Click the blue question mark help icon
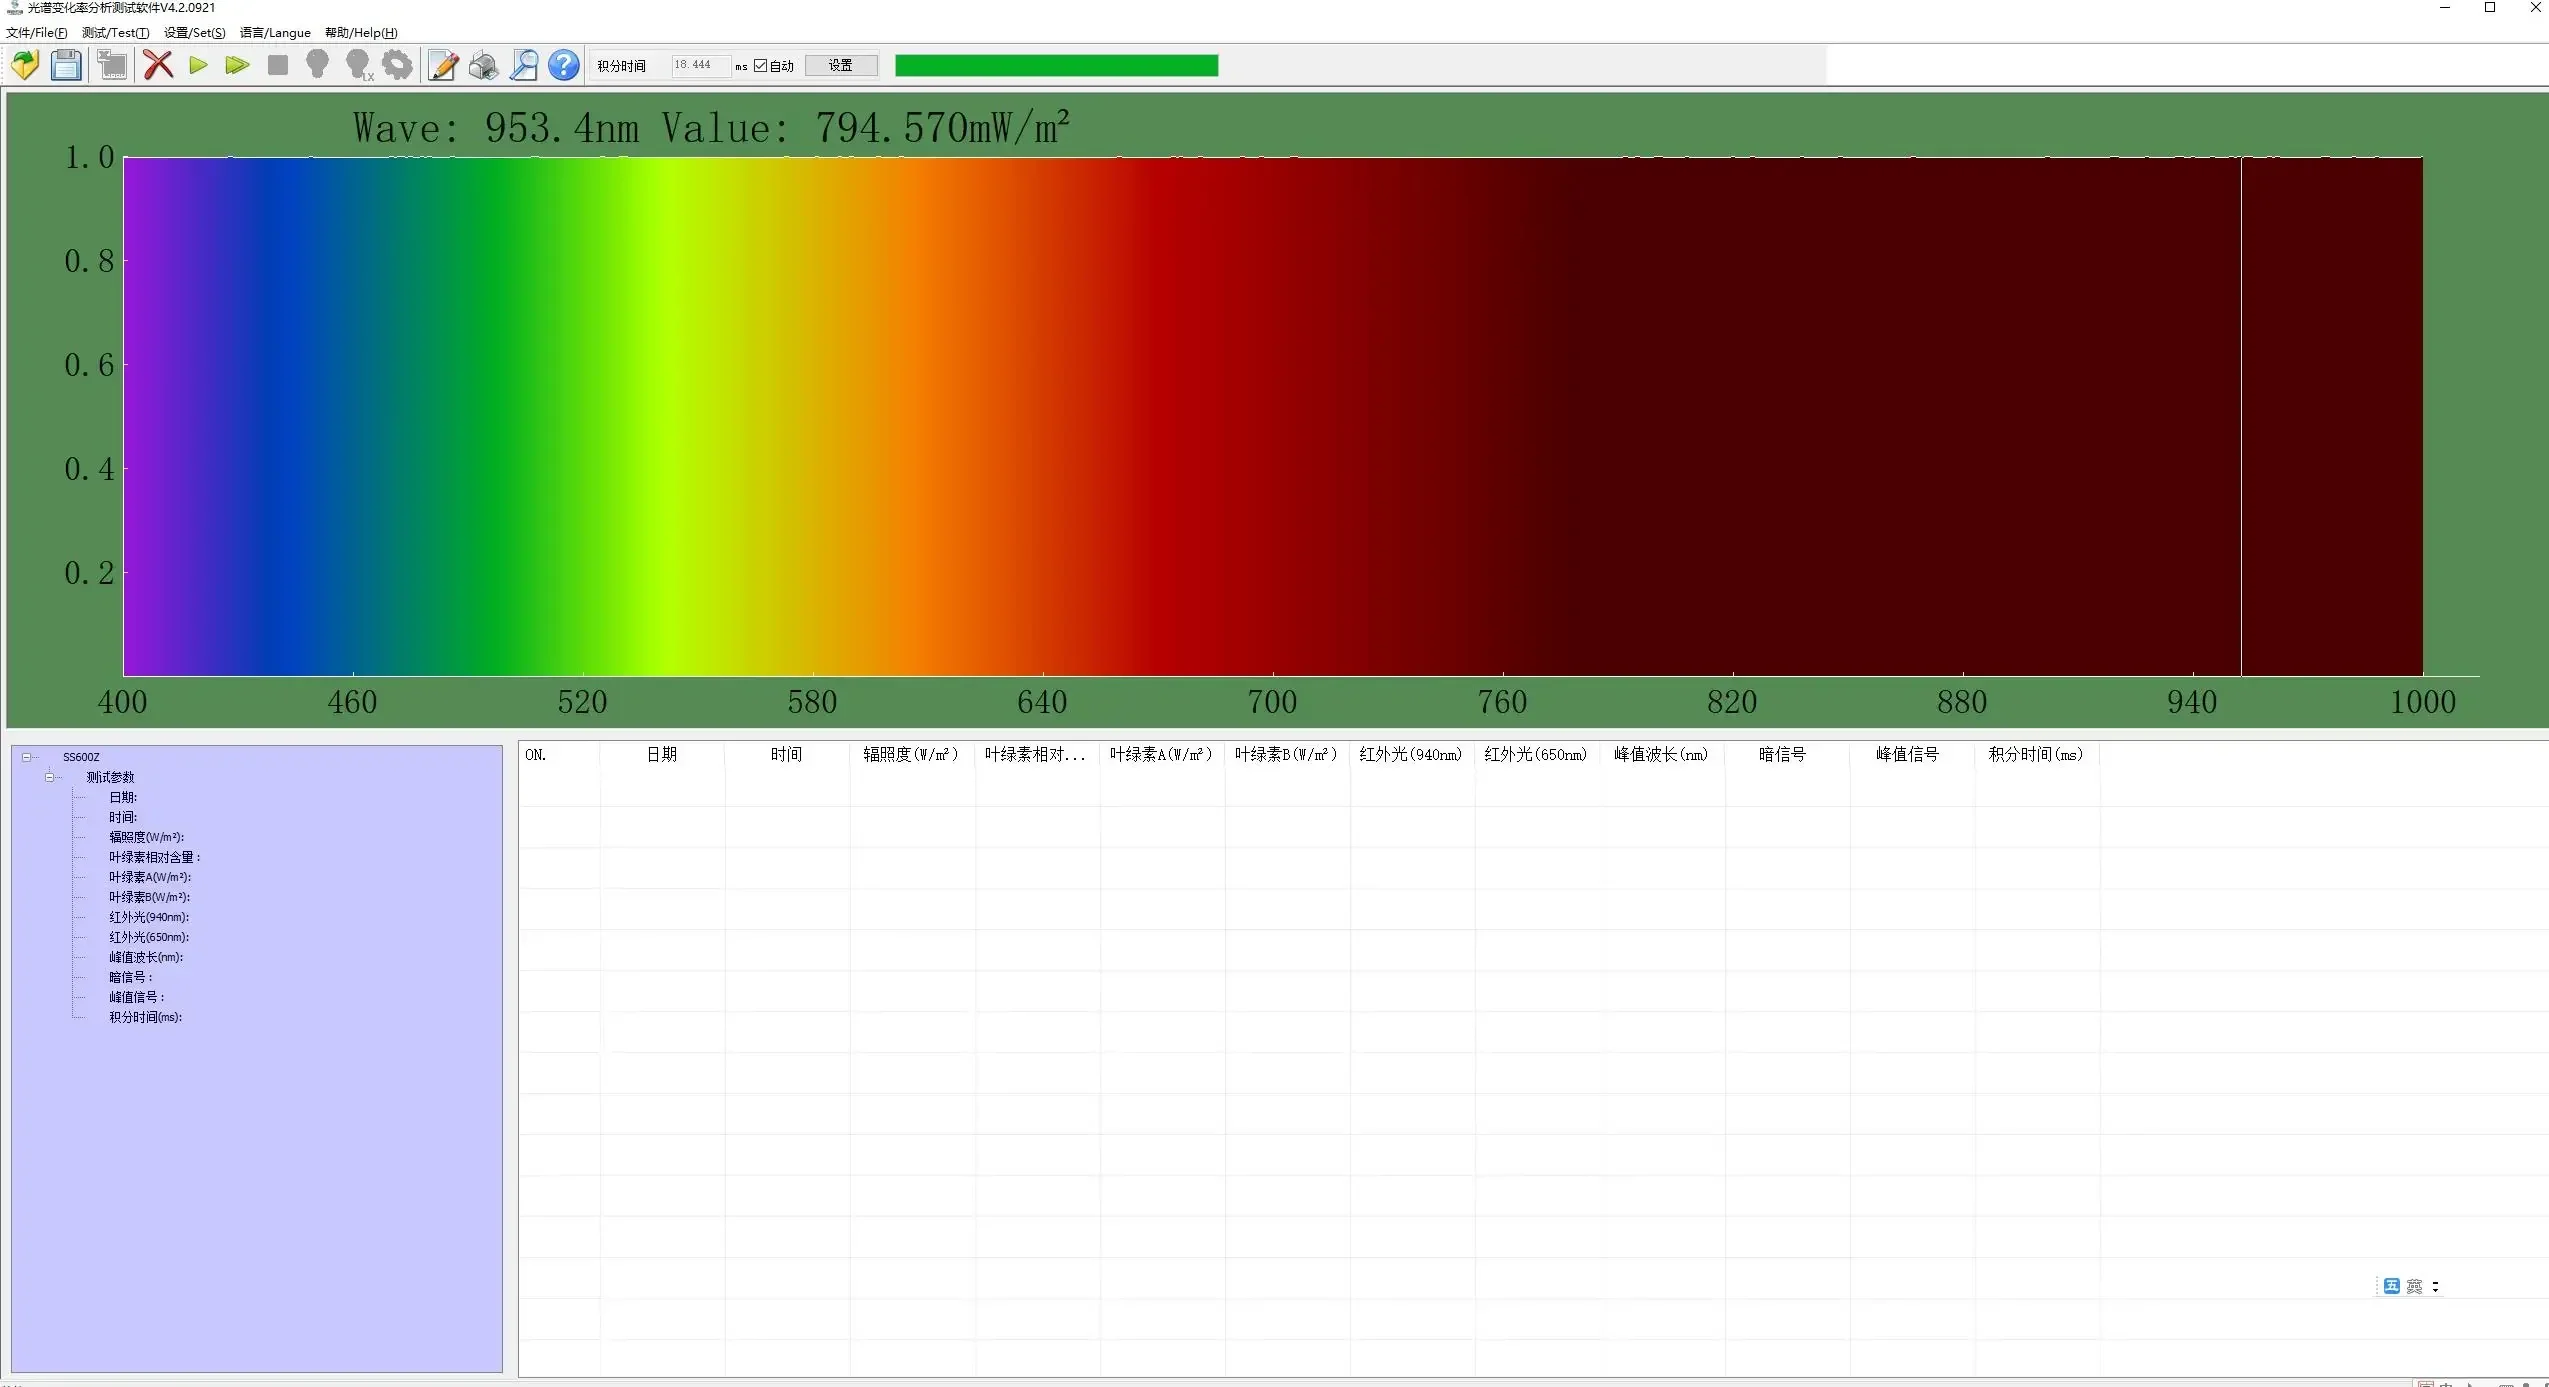The height and width of the screenshot is (1387, 2549). pos(564,65)
